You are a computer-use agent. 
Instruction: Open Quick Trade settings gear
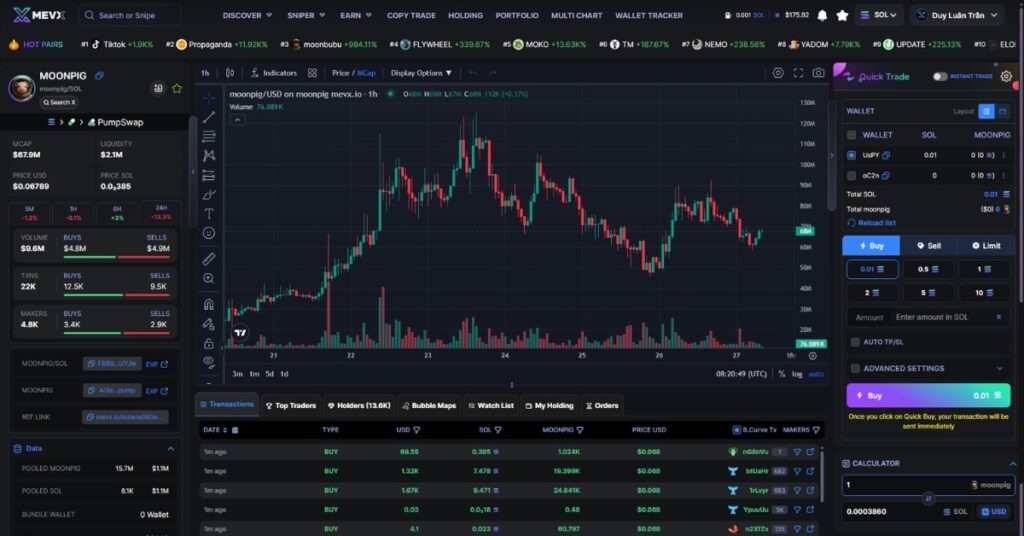pos(1006,76)
